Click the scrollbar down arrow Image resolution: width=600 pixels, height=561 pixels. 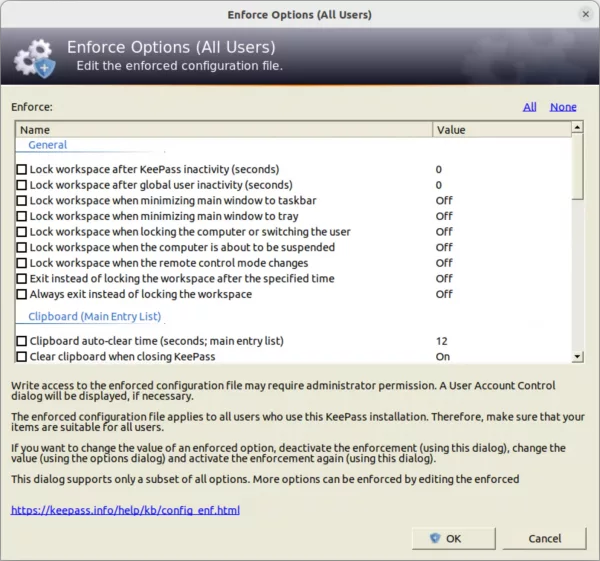[x=577, y=357]
